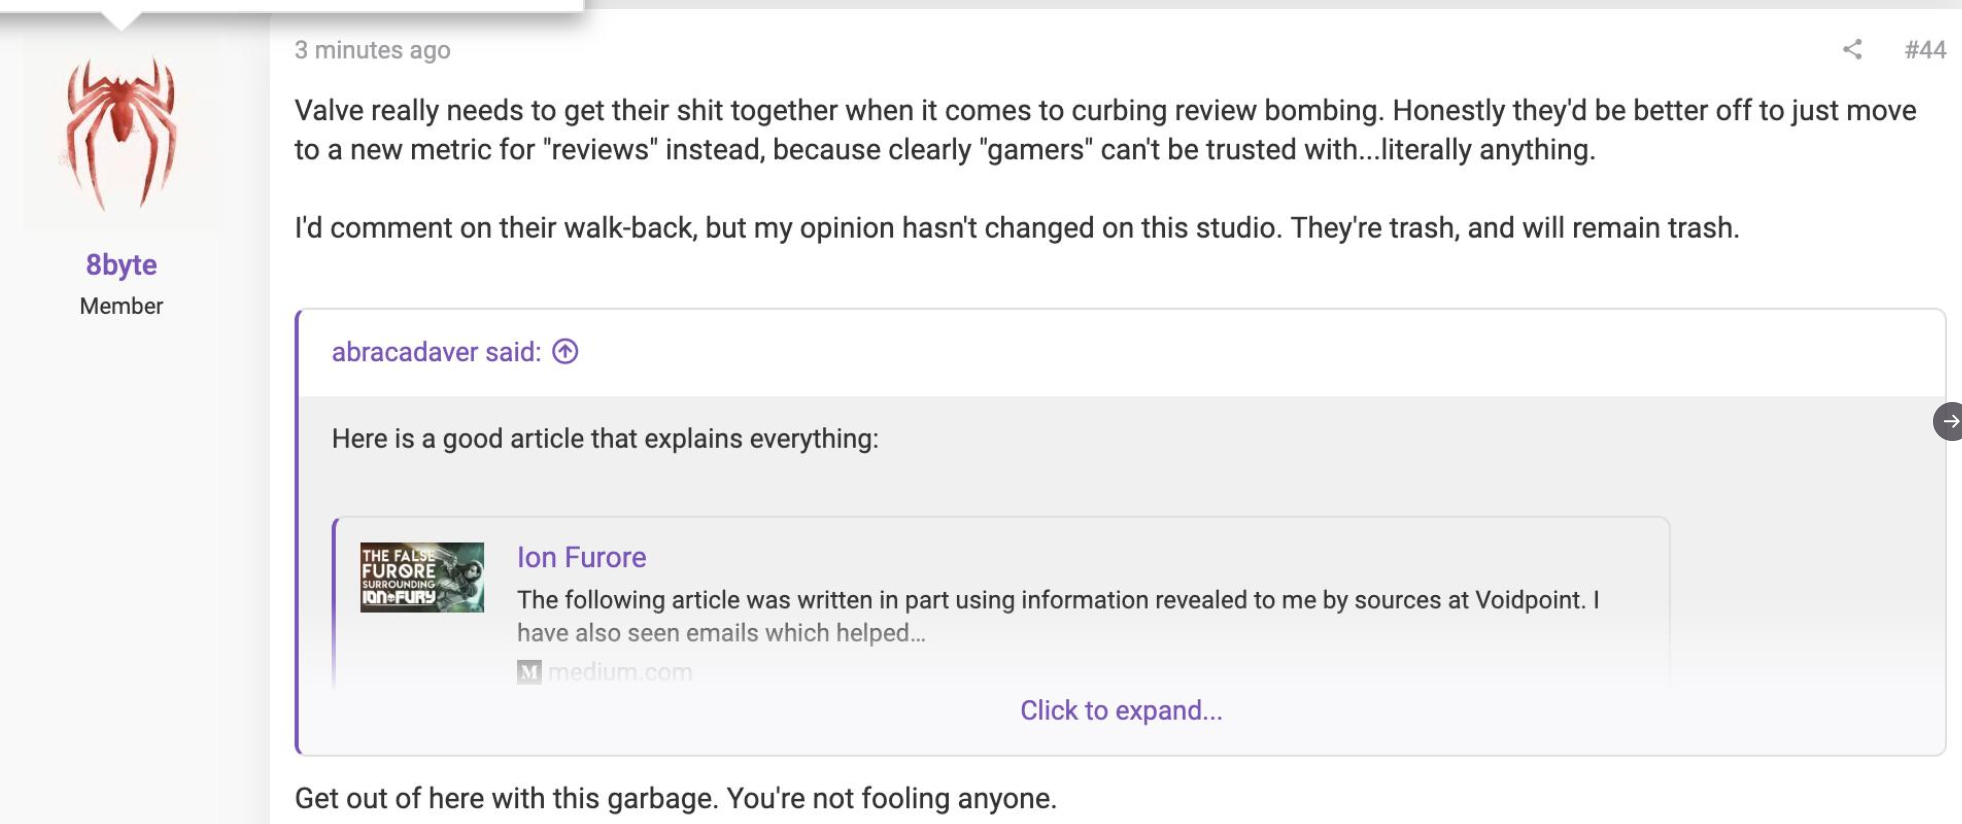Click the '3 minutes ago' timestamp
1962x824 pixels.
pyautogui.click(x=372, y=49)
